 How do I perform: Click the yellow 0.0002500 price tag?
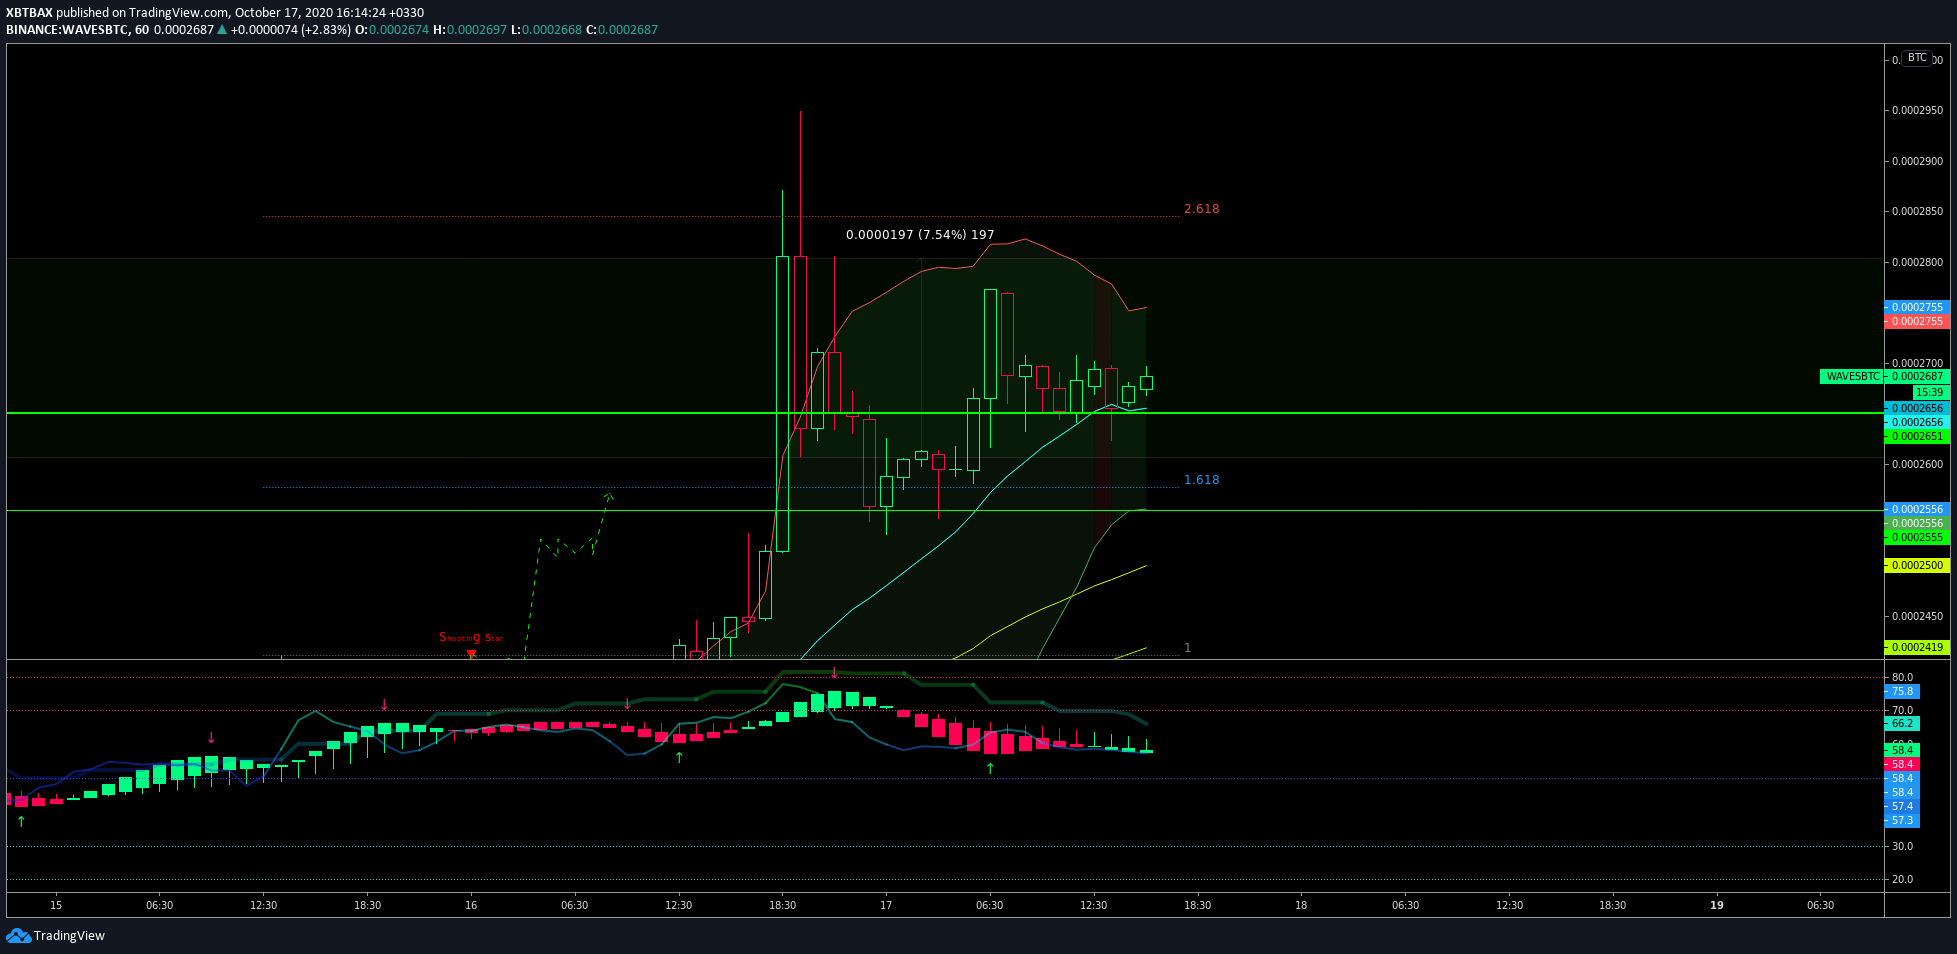[1917, 565]
